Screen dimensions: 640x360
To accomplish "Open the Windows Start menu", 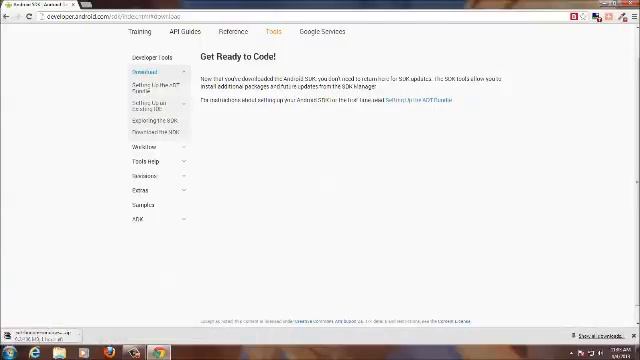I will tap(9, 352).
